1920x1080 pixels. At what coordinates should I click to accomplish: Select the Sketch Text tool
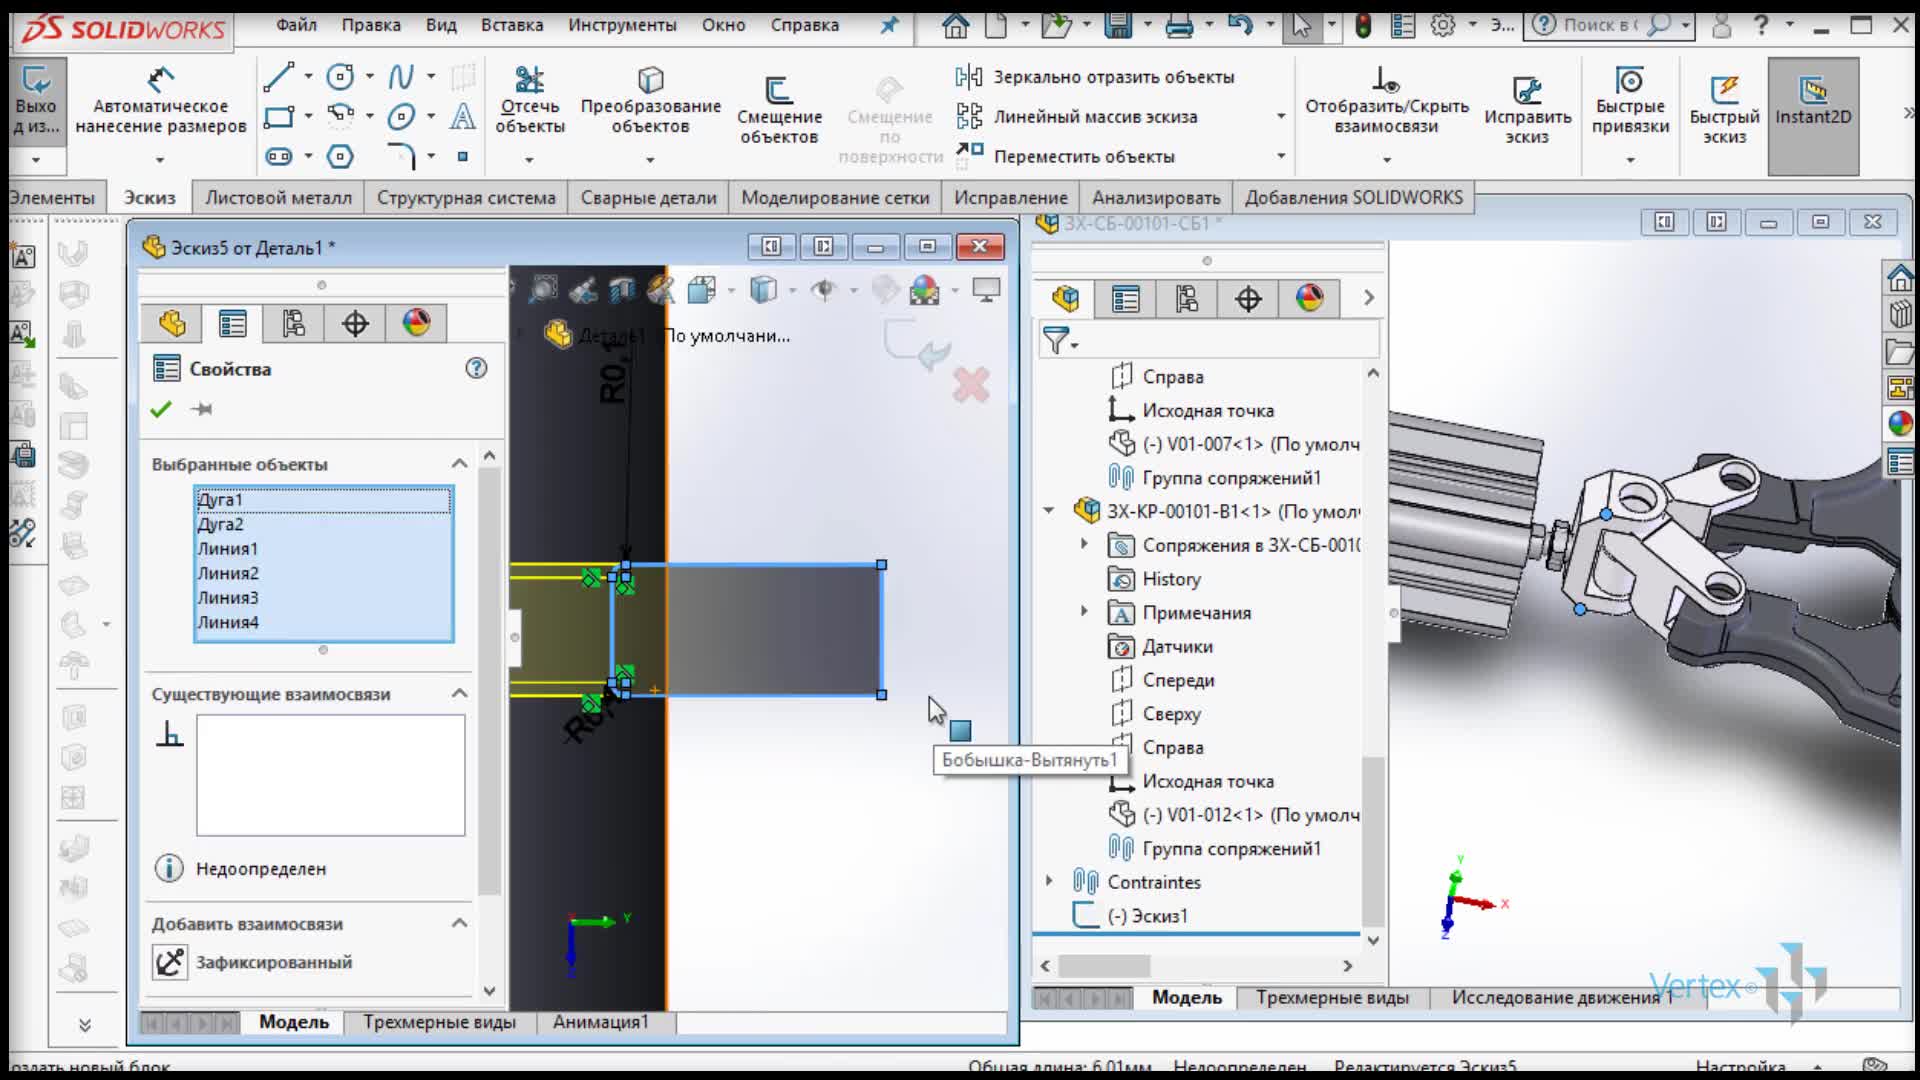(462, 117)
